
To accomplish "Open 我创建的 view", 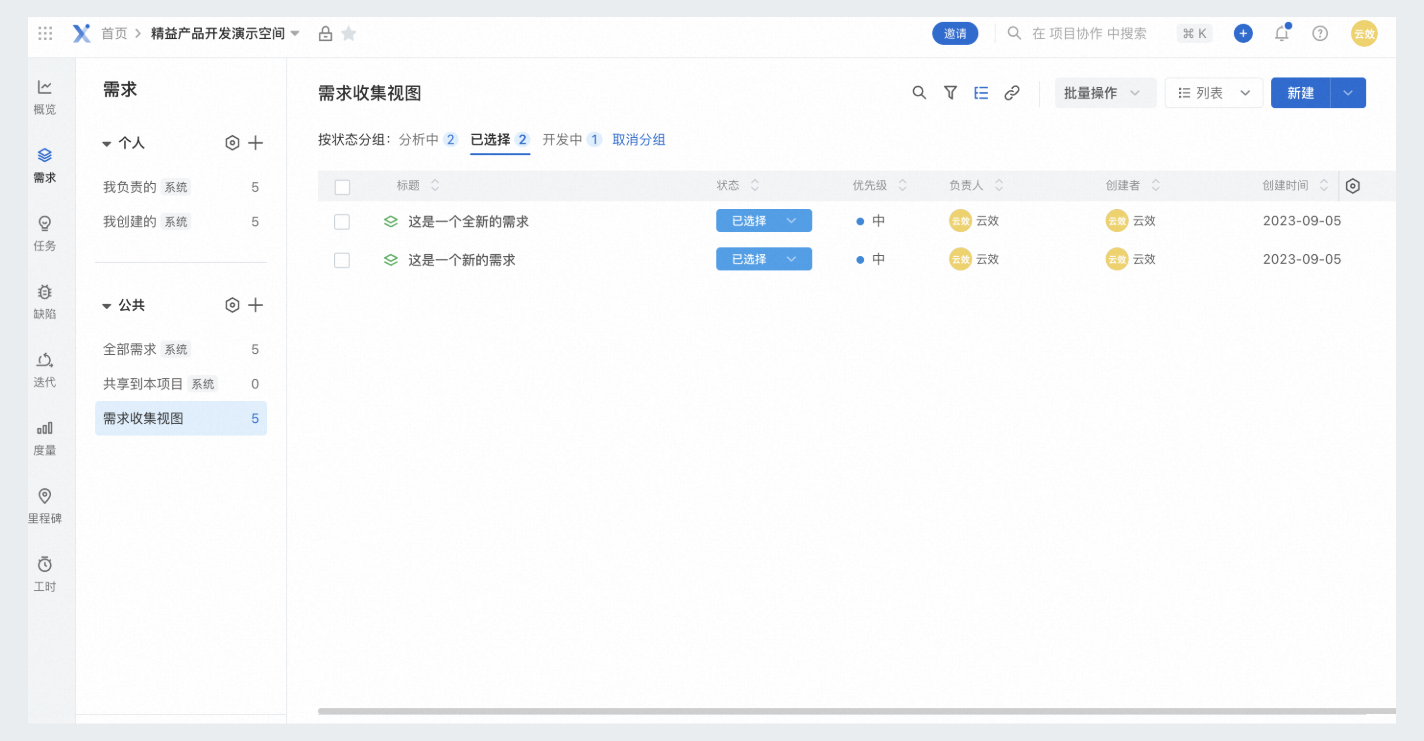I will (x=181, y=221).
